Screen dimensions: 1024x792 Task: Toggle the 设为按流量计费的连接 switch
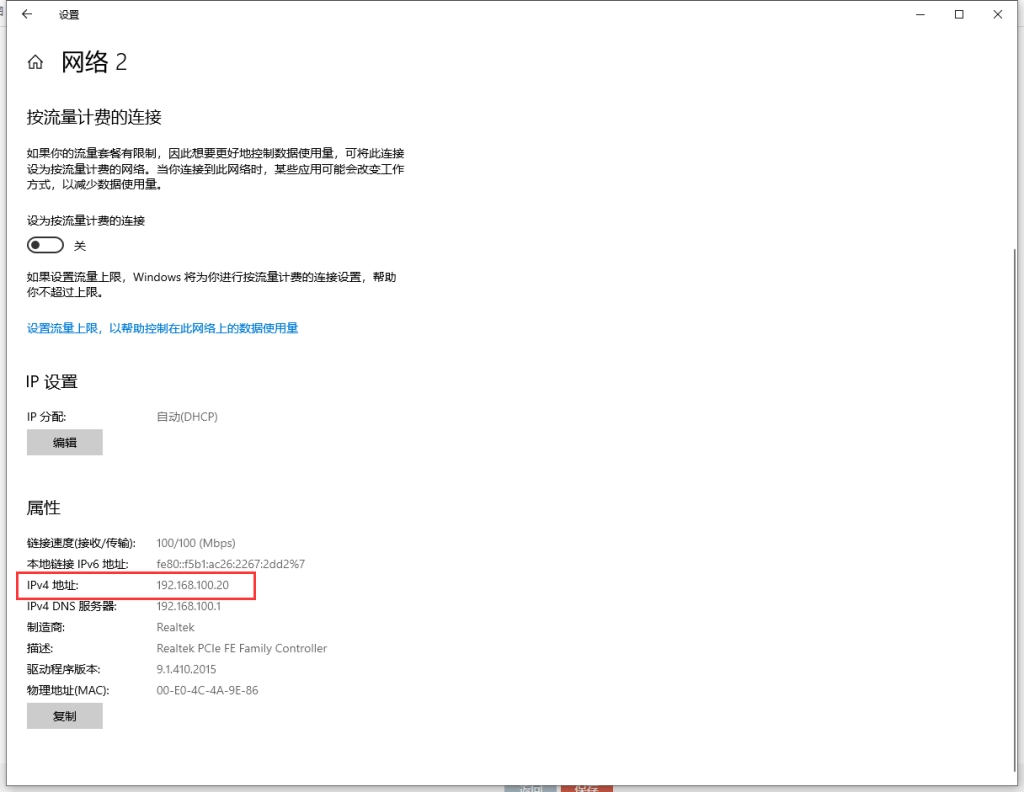[x=45, y=245]
